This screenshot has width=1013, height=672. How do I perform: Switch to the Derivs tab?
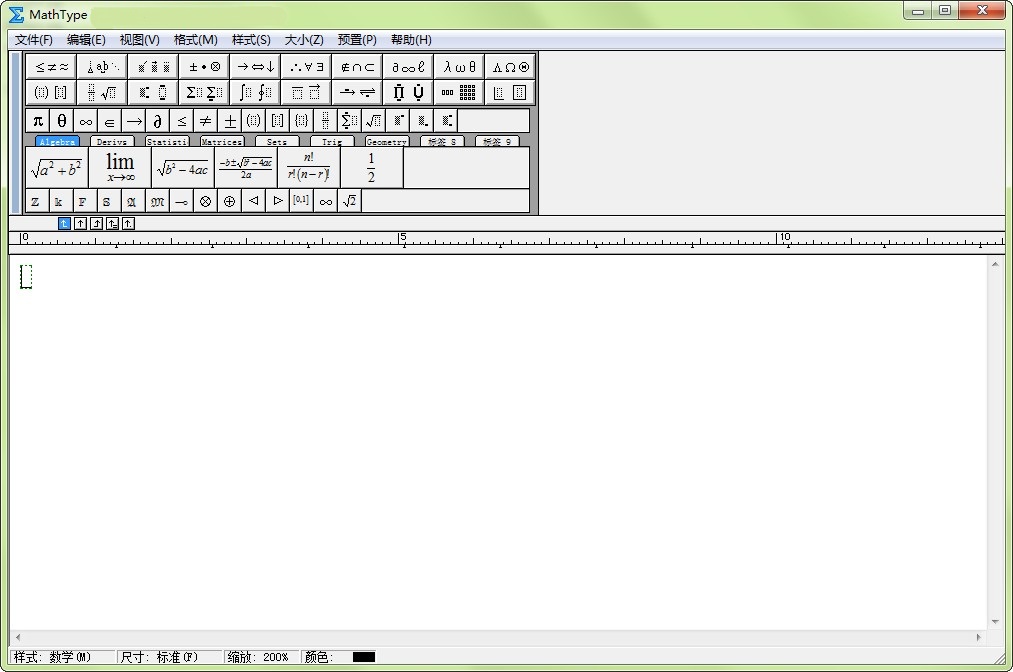pyautogui.click(x=112, y=142)
